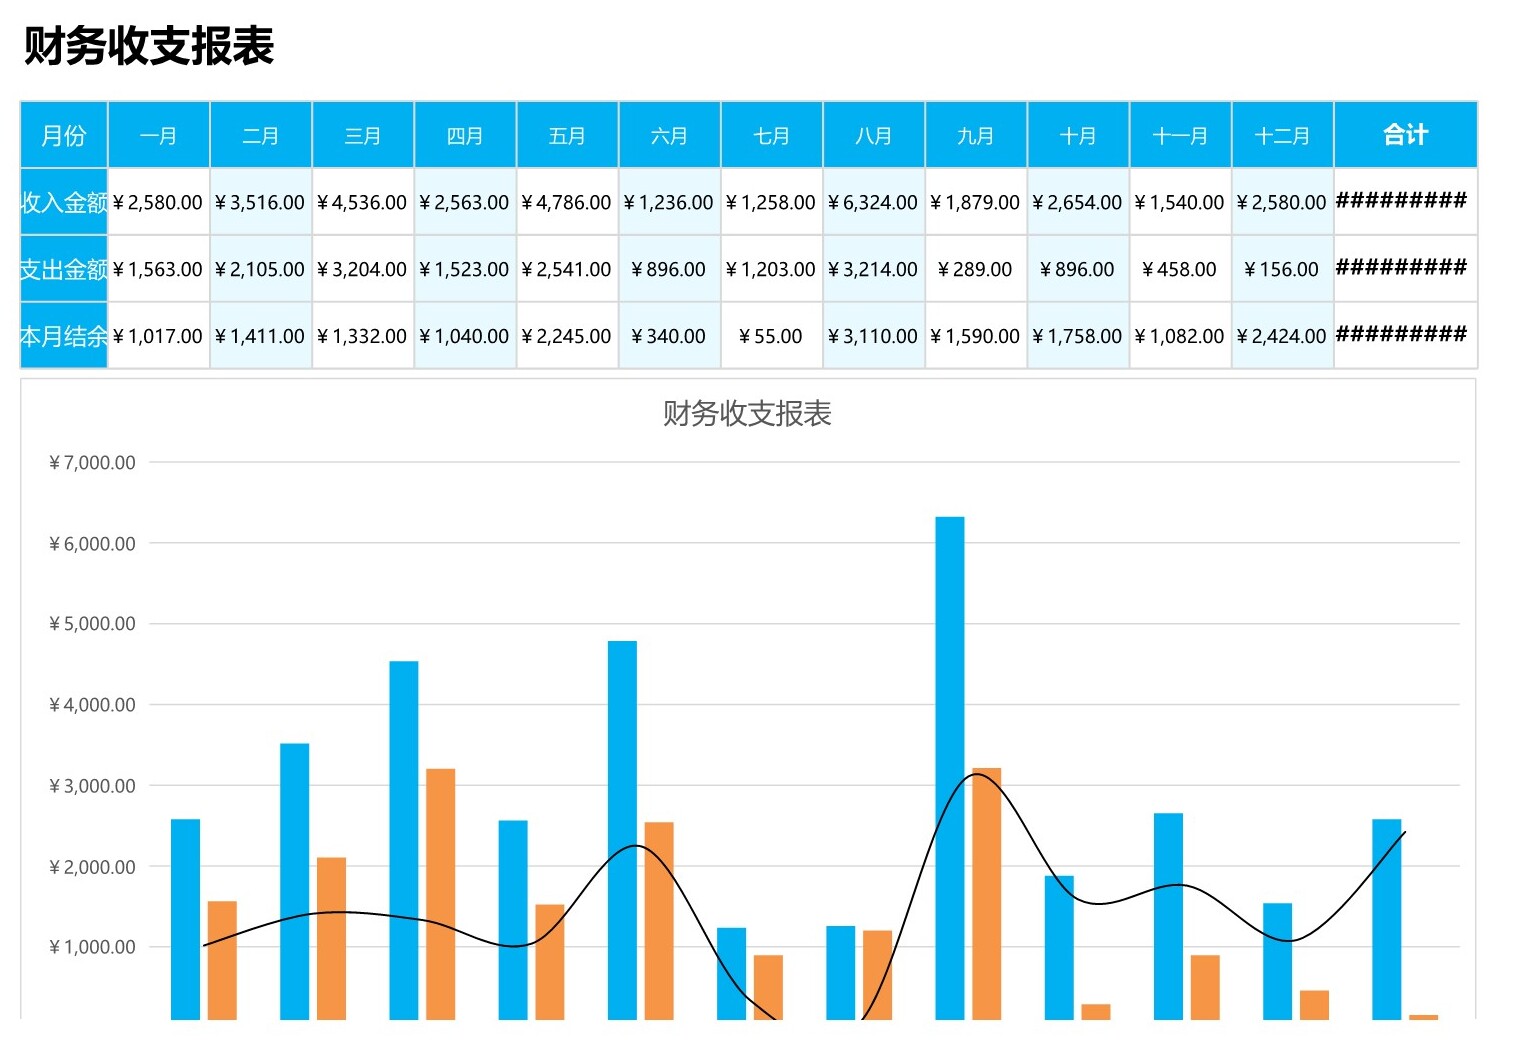The image size is (1514, 1053).
Task: Click the ¥7,000.00 axis label
Action: point(92,462)
